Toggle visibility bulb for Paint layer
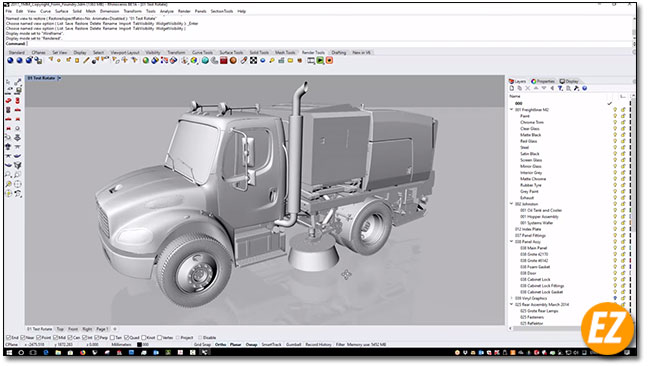 click(x=615, y=116)
